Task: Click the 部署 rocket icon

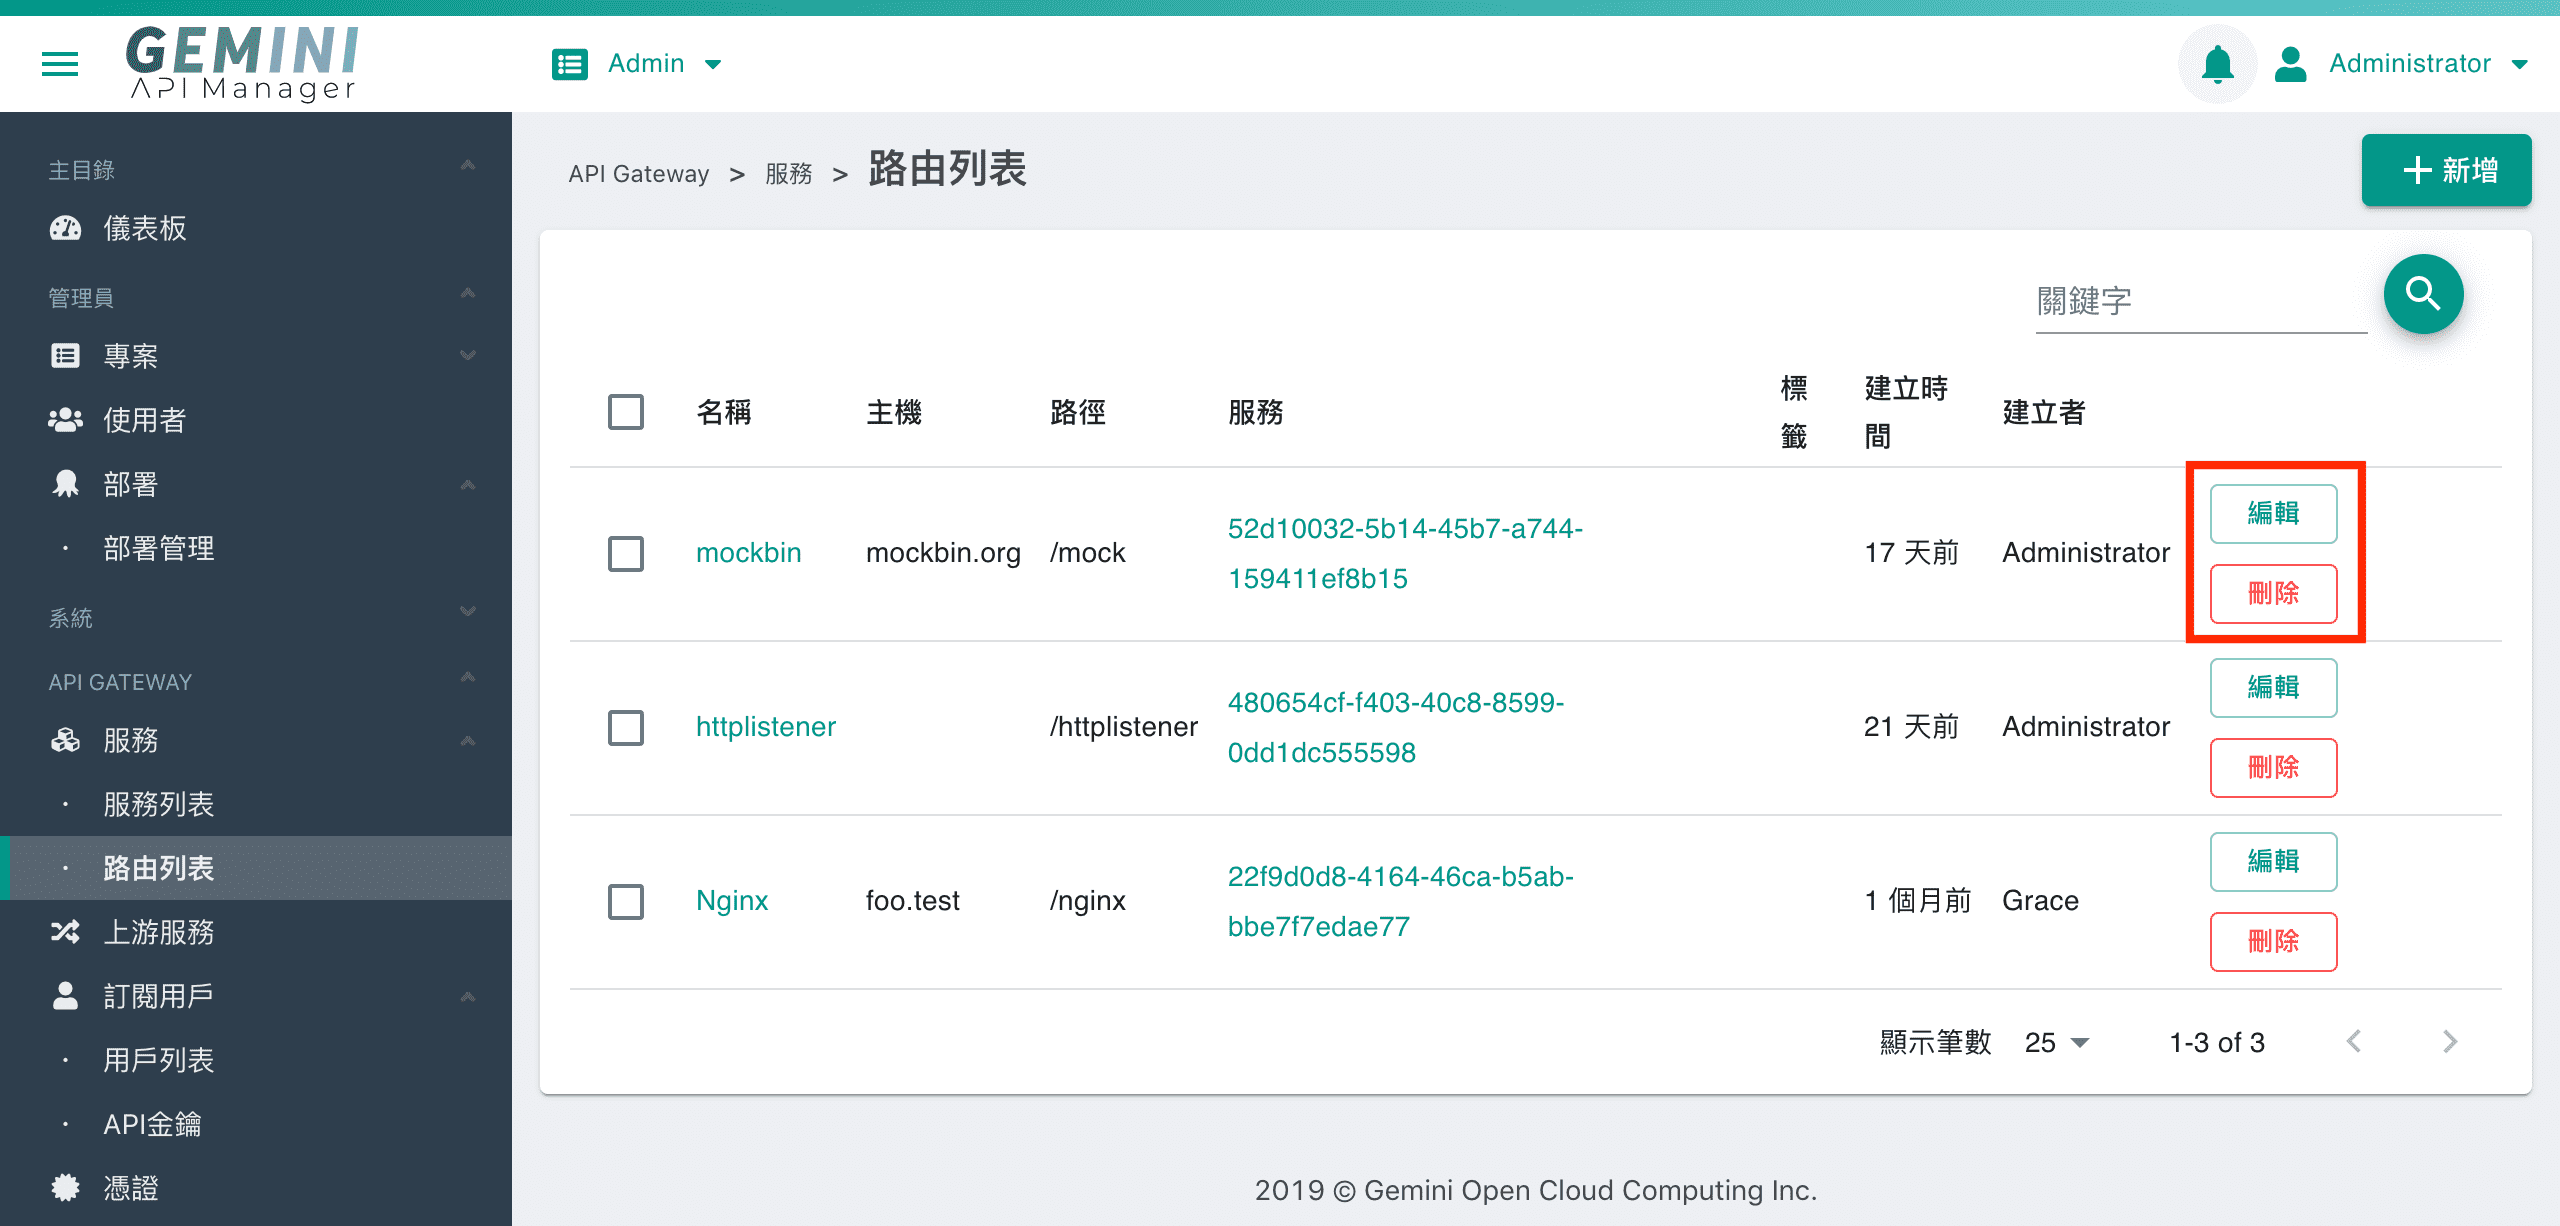Action: point(66,484)
